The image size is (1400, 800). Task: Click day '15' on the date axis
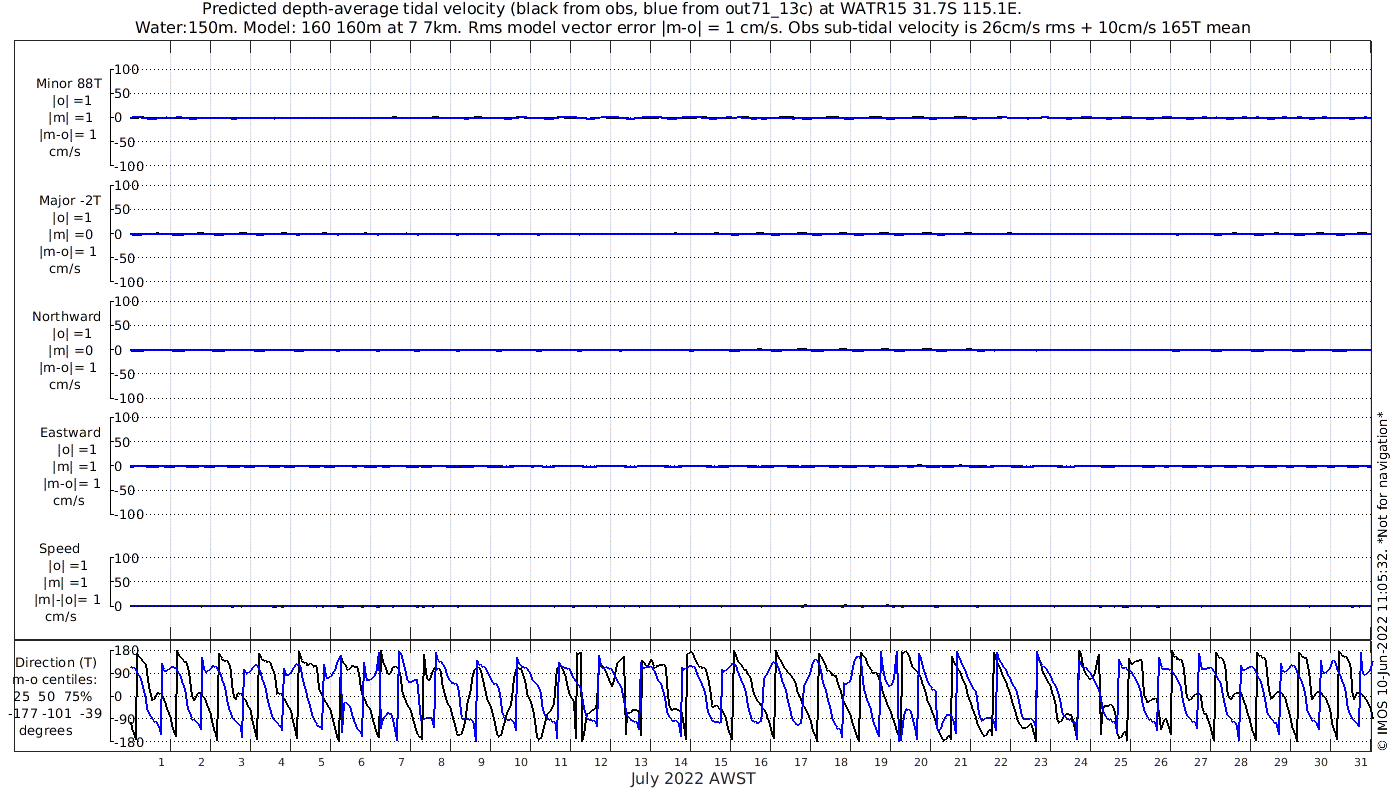tap(721, 762)
